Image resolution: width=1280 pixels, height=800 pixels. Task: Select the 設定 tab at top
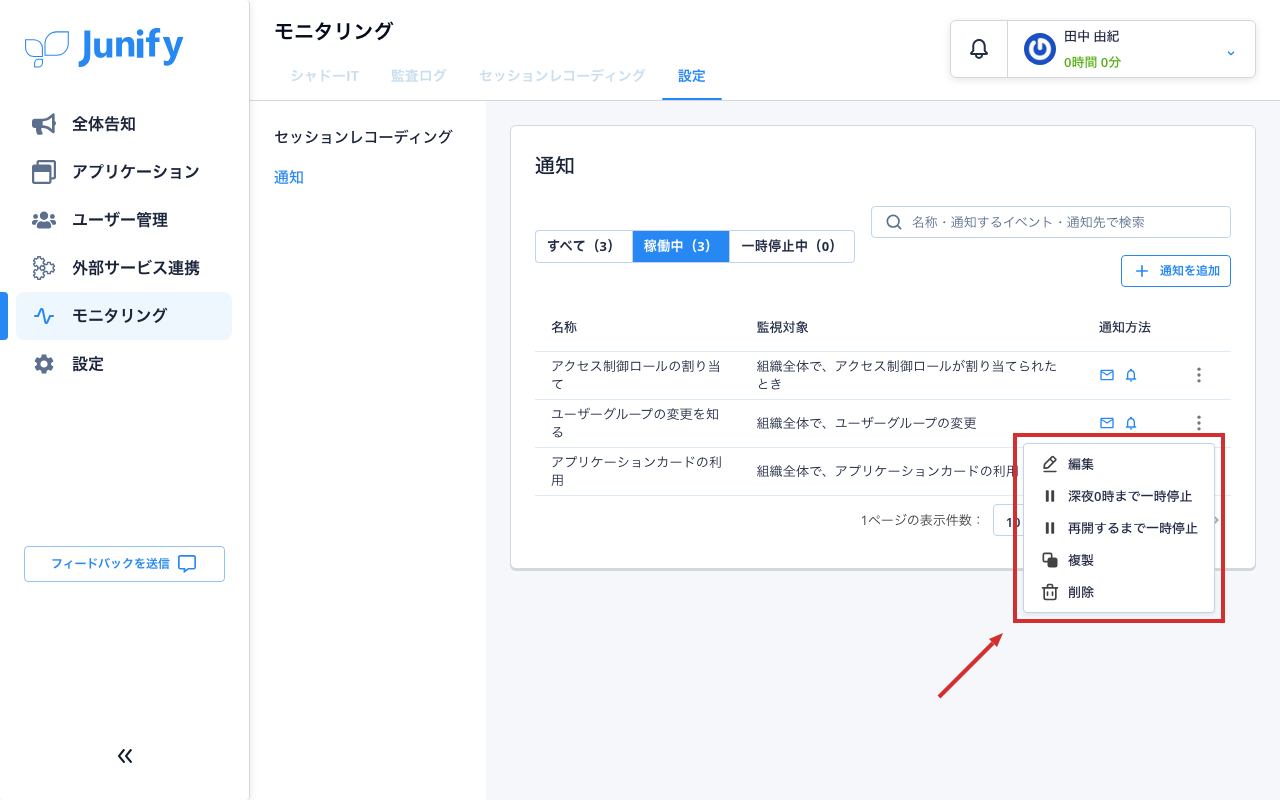coord(691,76)
